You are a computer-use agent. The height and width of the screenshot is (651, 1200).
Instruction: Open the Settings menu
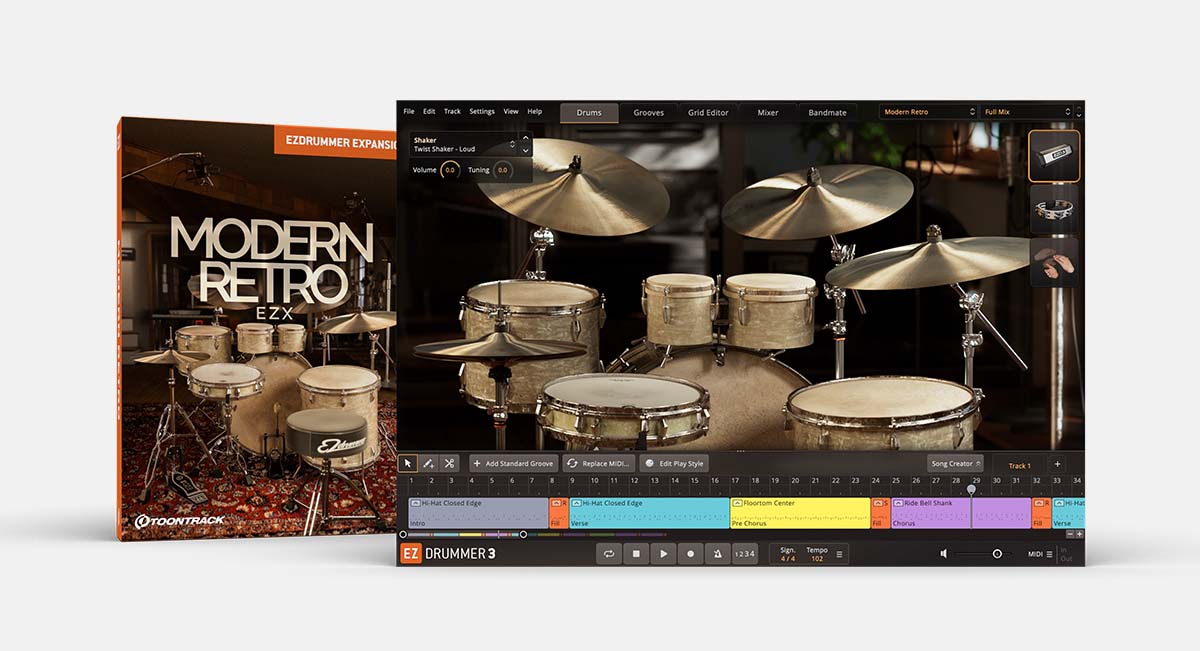482,111
